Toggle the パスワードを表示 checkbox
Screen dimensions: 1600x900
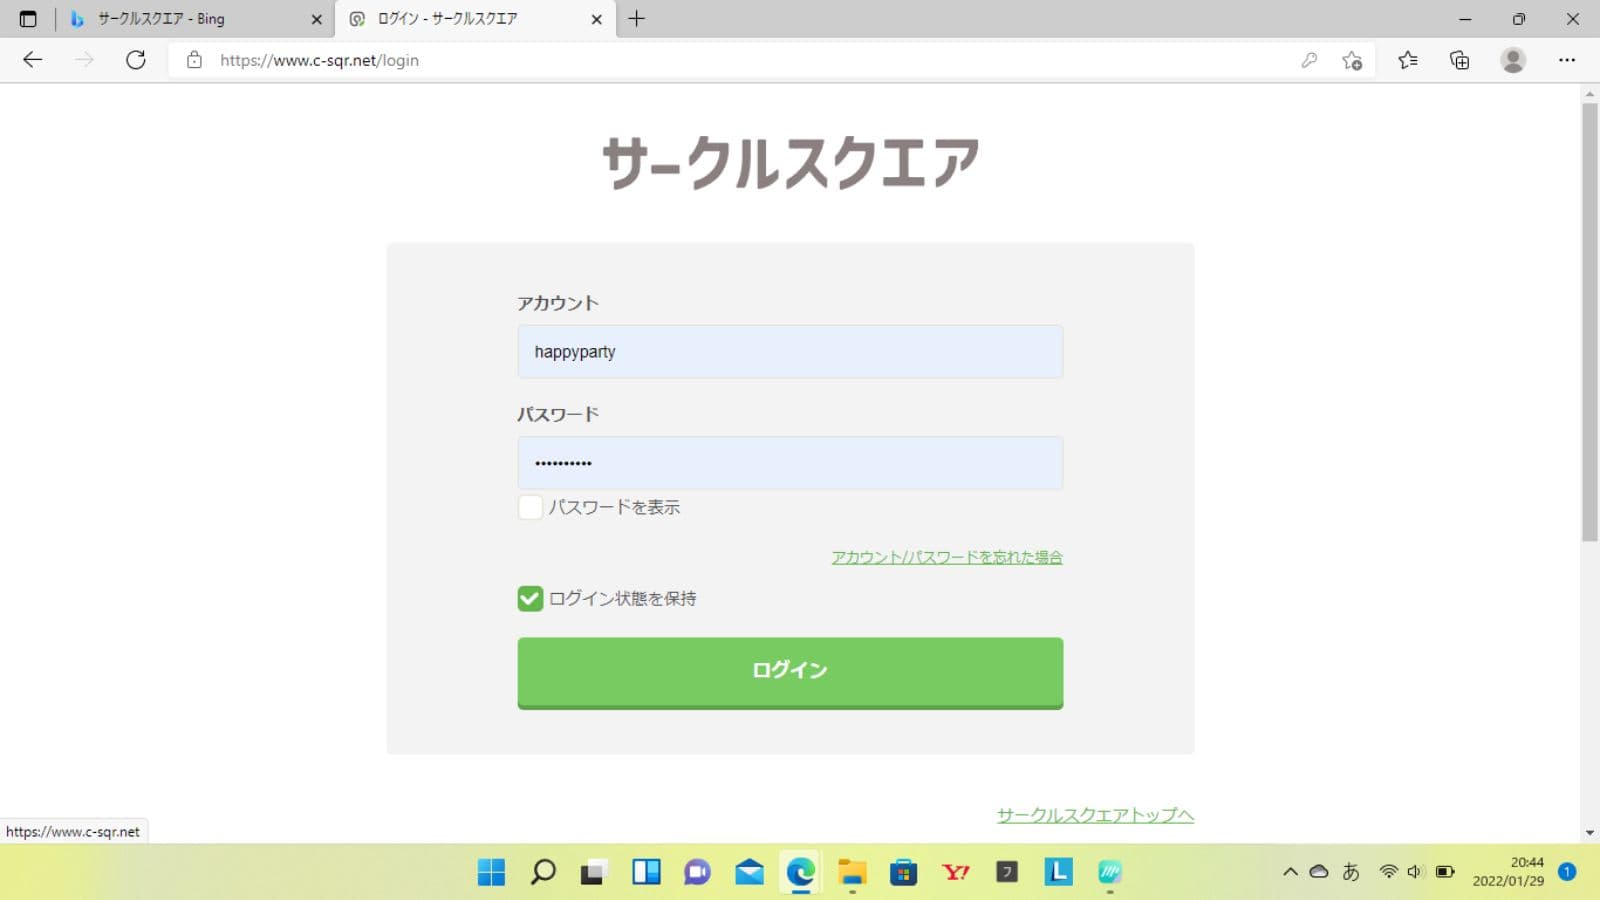(x=530, y=507)
